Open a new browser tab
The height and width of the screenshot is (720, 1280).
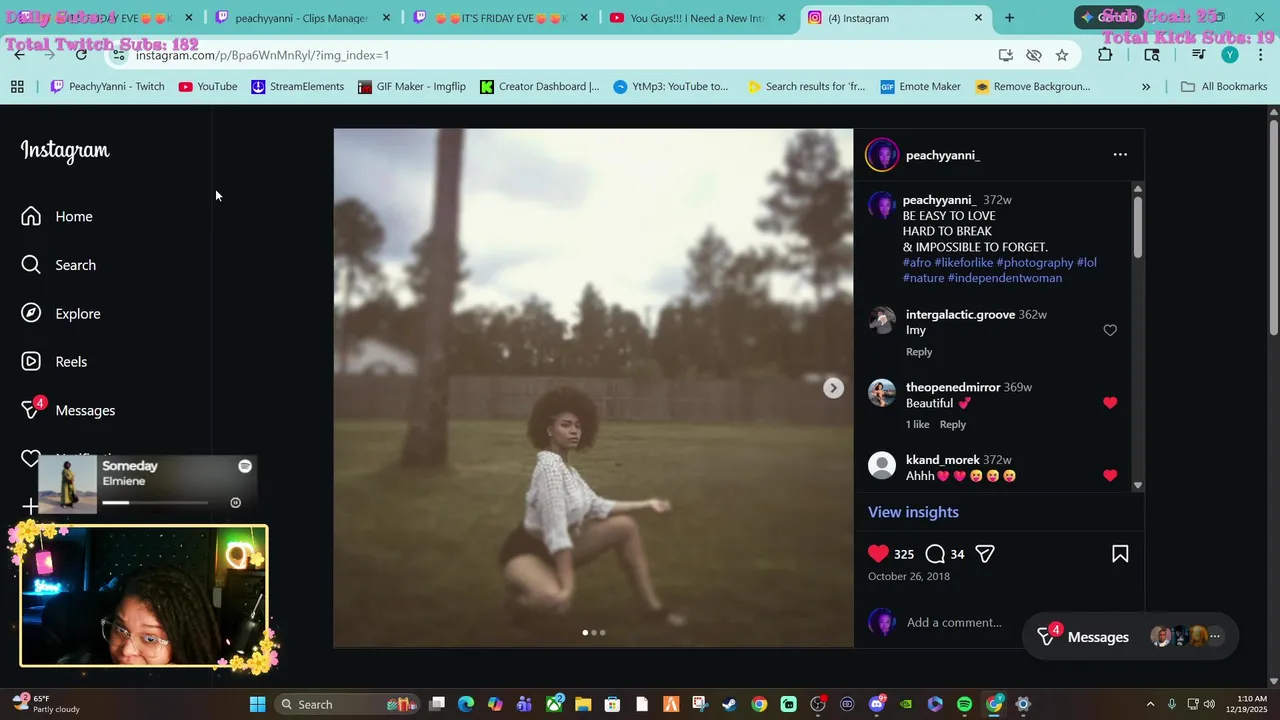(x=1009, y=18)
